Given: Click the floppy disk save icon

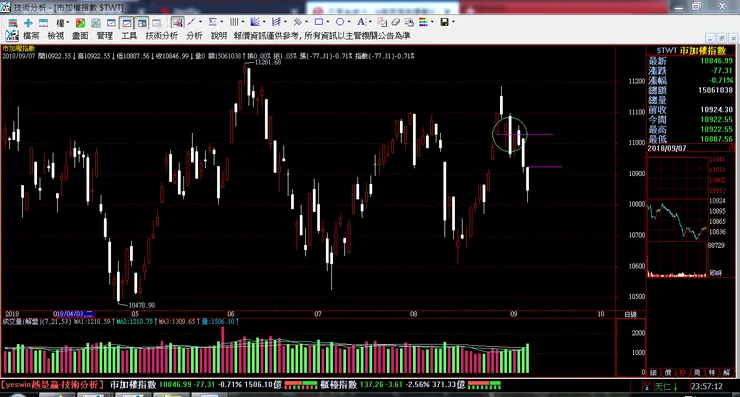Looking at the screenshot, I should coord(444,22).
